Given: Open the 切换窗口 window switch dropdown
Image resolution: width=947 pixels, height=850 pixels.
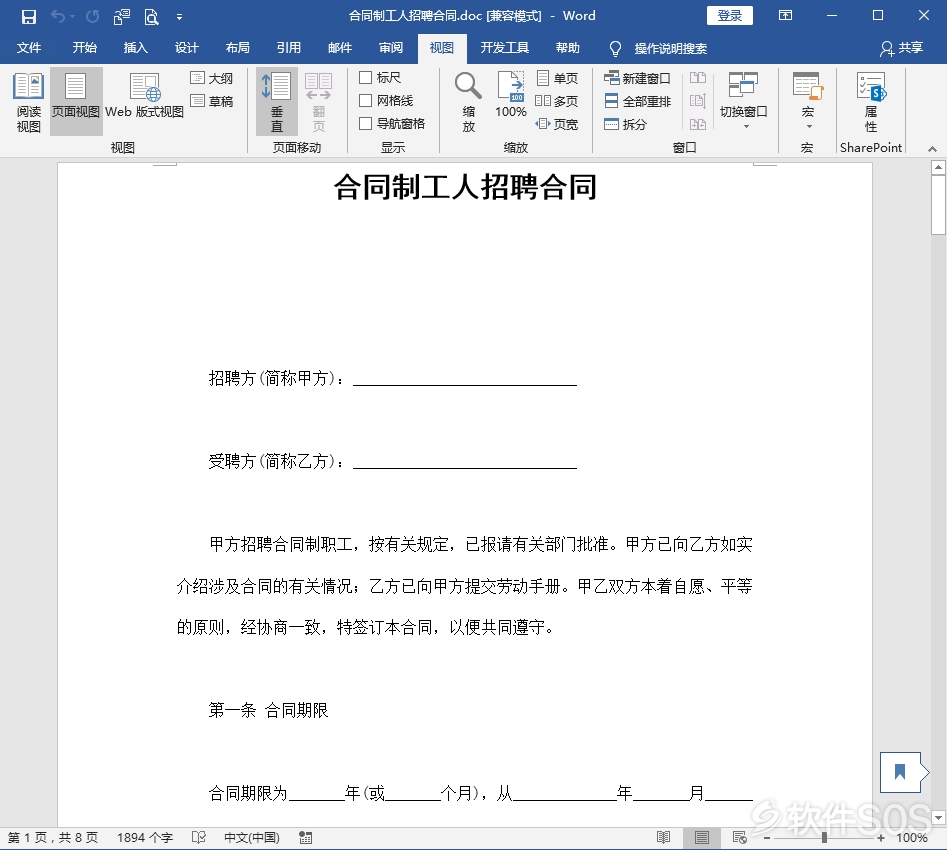Looking at the screenshot, I should pyautogui.click(x=743, y=102).
